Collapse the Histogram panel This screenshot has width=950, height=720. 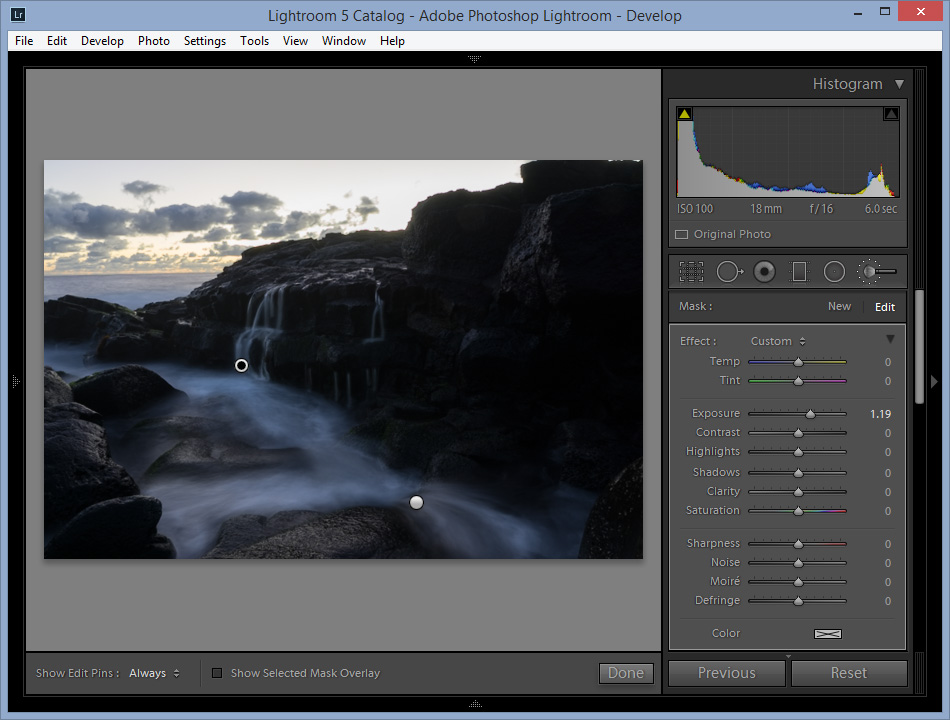coord(899,84)
